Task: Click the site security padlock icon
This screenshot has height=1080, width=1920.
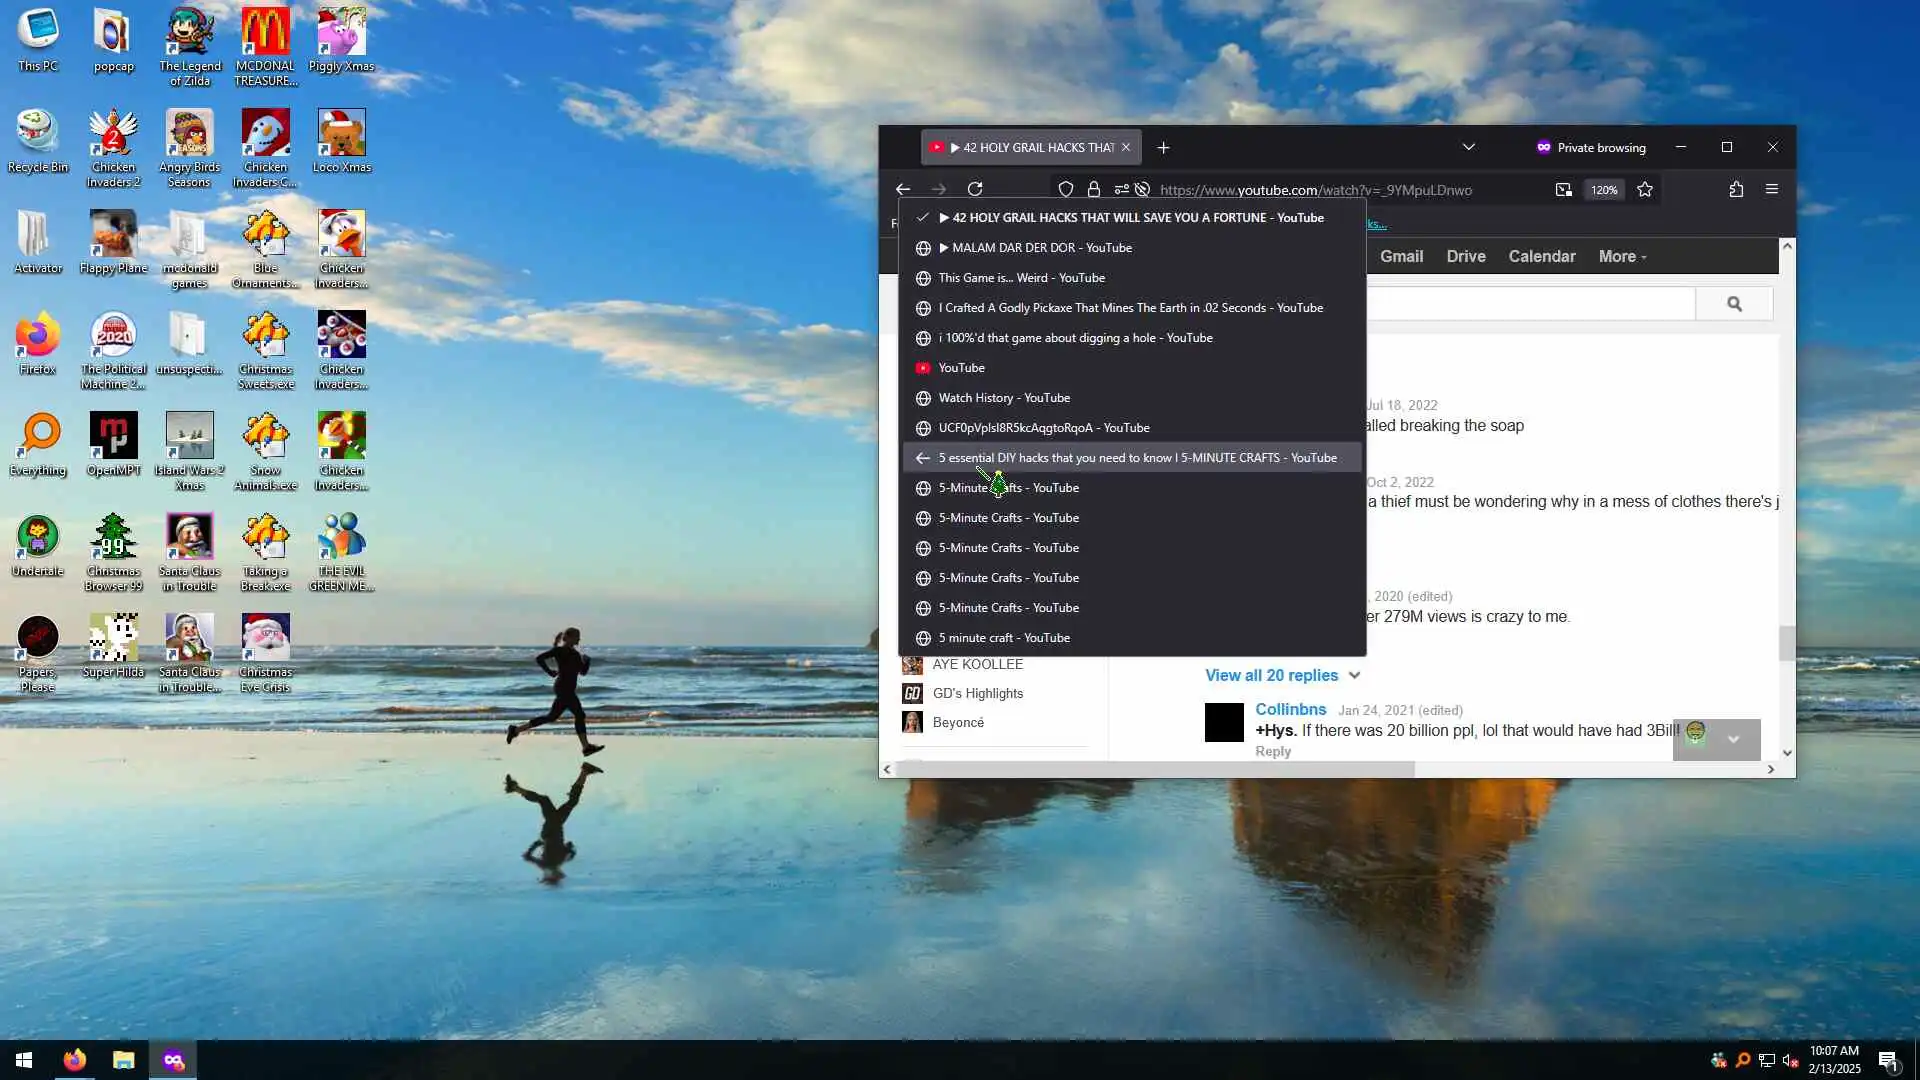Action: point(1094,190)
